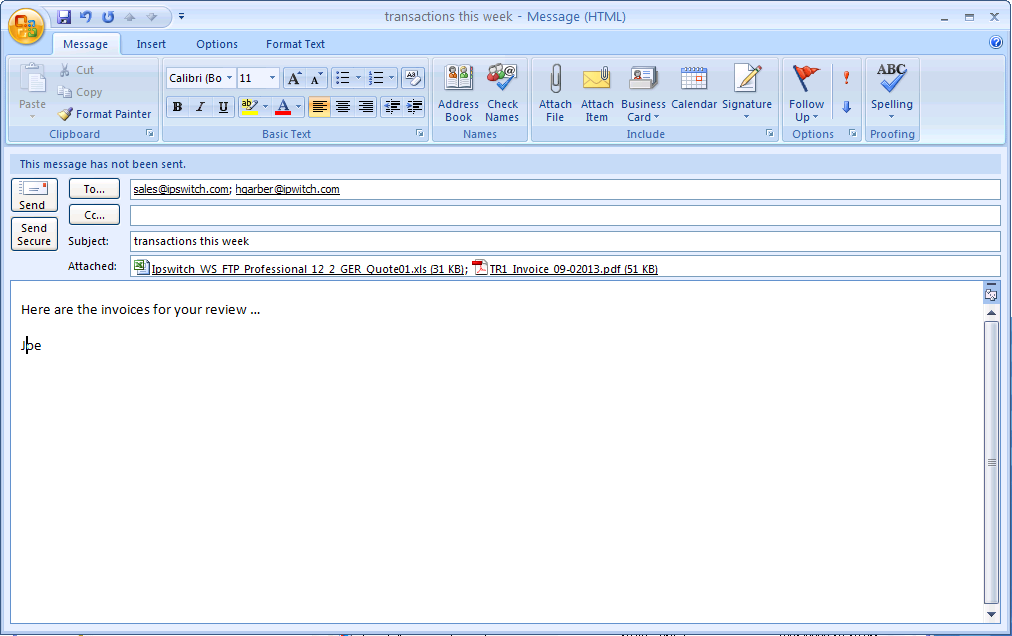Click inside the Subject field
1012x636 pixels.
400,240
